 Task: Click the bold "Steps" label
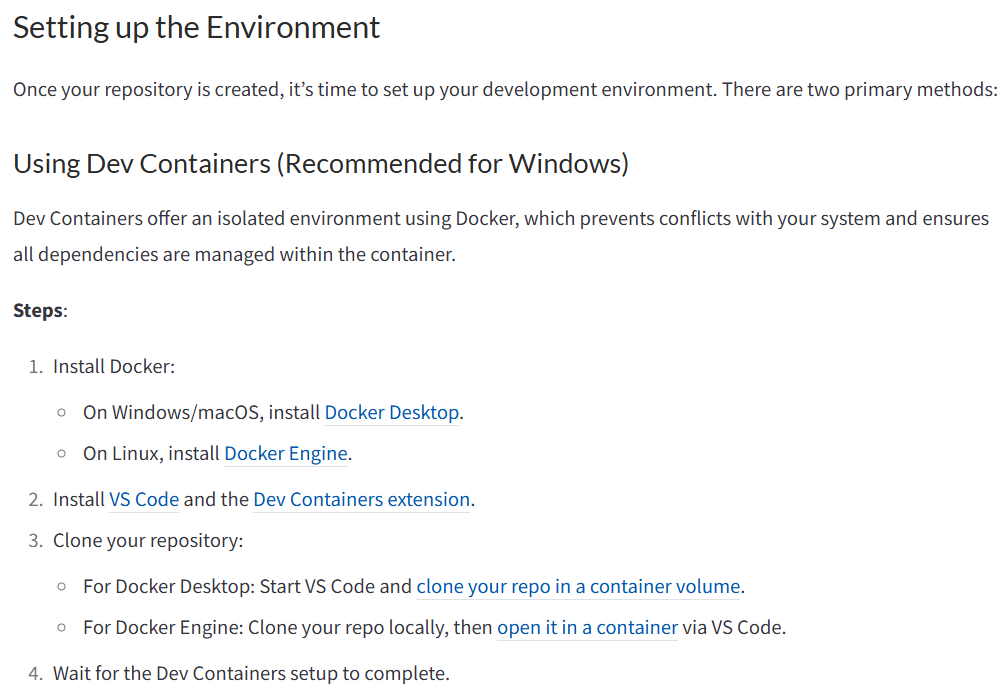[38, 310]
